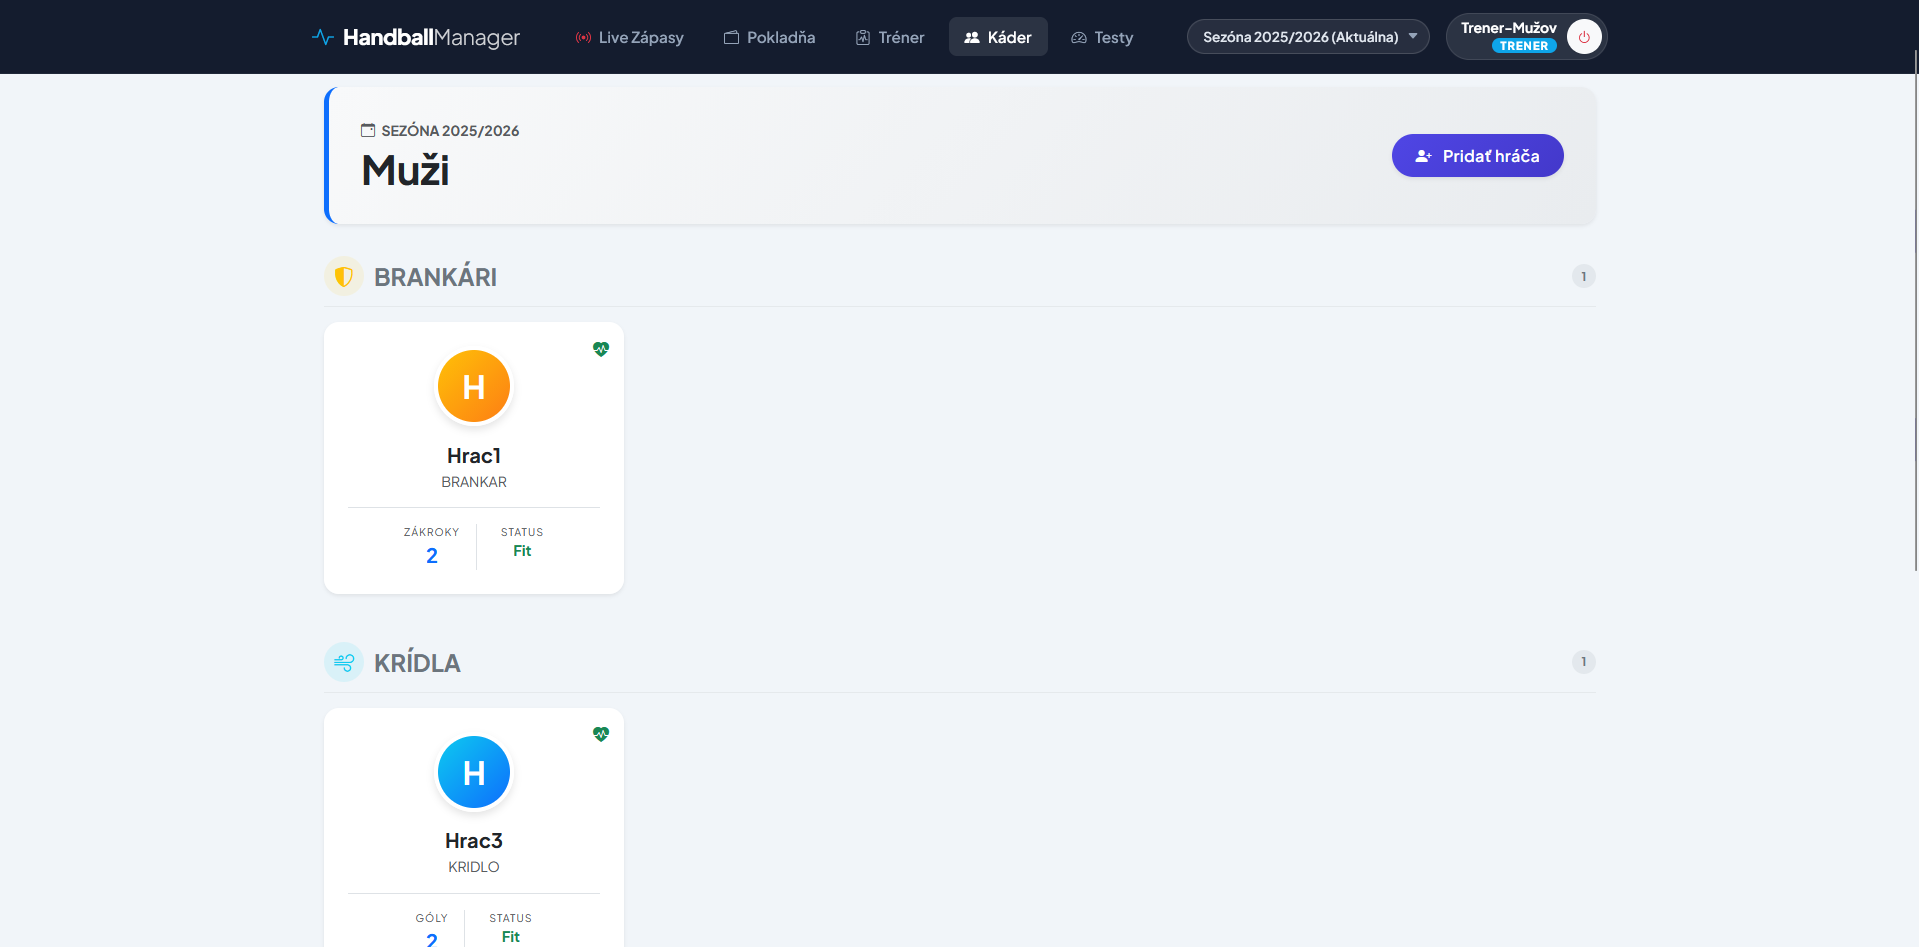1919x947 pixels.
Task: Switch to the Tréner page
Action: coord(890,37)
